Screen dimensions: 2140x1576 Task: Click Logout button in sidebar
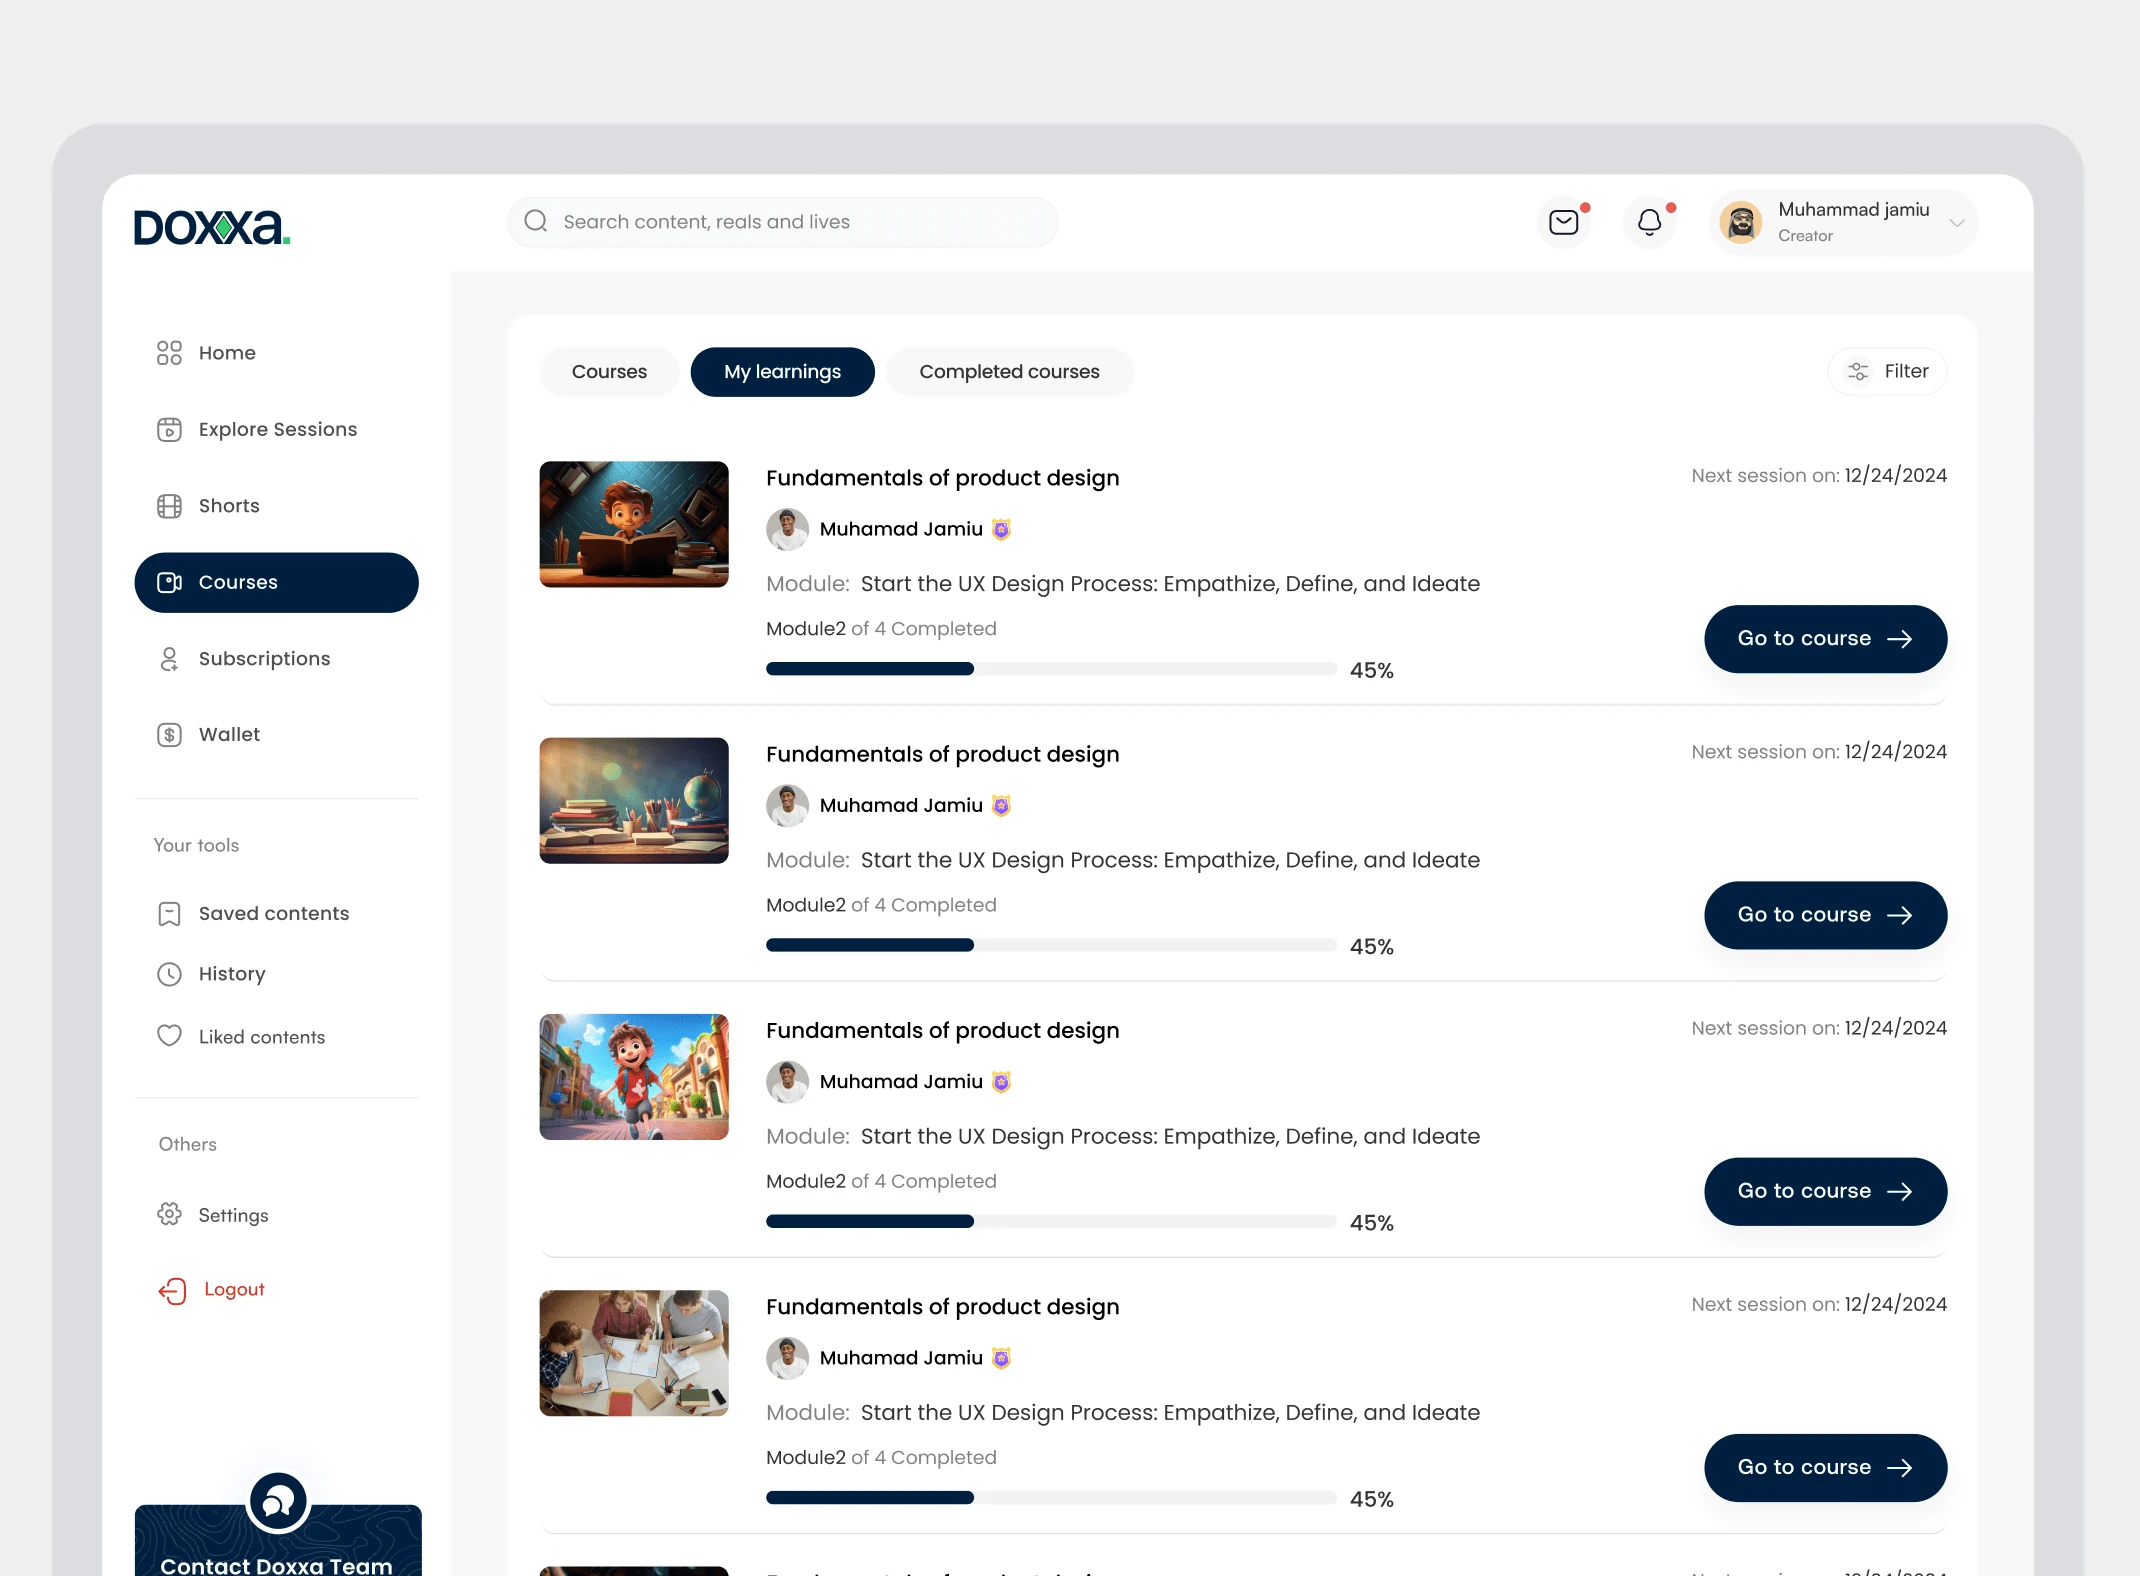[x=233, y=1289]
